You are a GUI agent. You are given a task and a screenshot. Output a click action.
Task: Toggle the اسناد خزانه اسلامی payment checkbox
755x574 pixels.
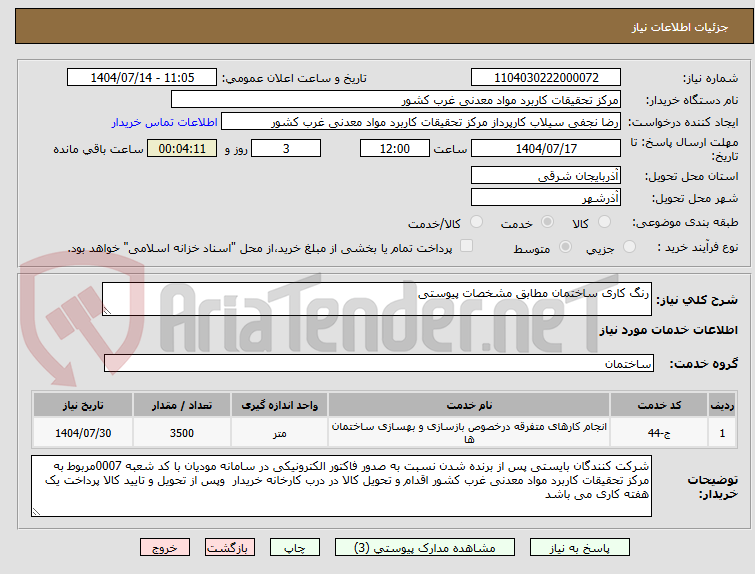click(466, 246)
